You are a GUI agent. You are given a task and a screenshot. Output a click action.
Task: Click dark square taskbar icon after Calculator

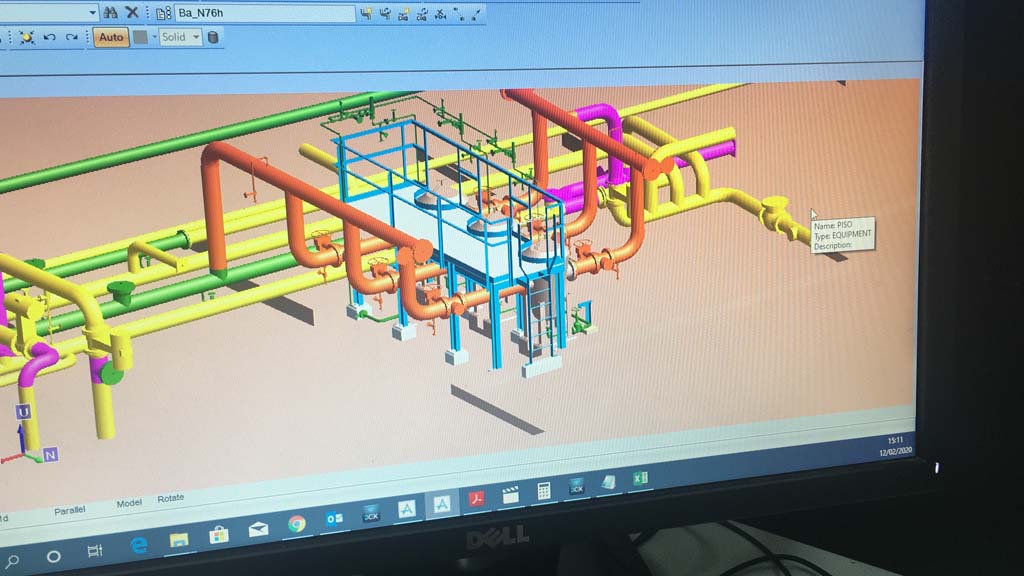pyautogui.click(x=576, y=487)
